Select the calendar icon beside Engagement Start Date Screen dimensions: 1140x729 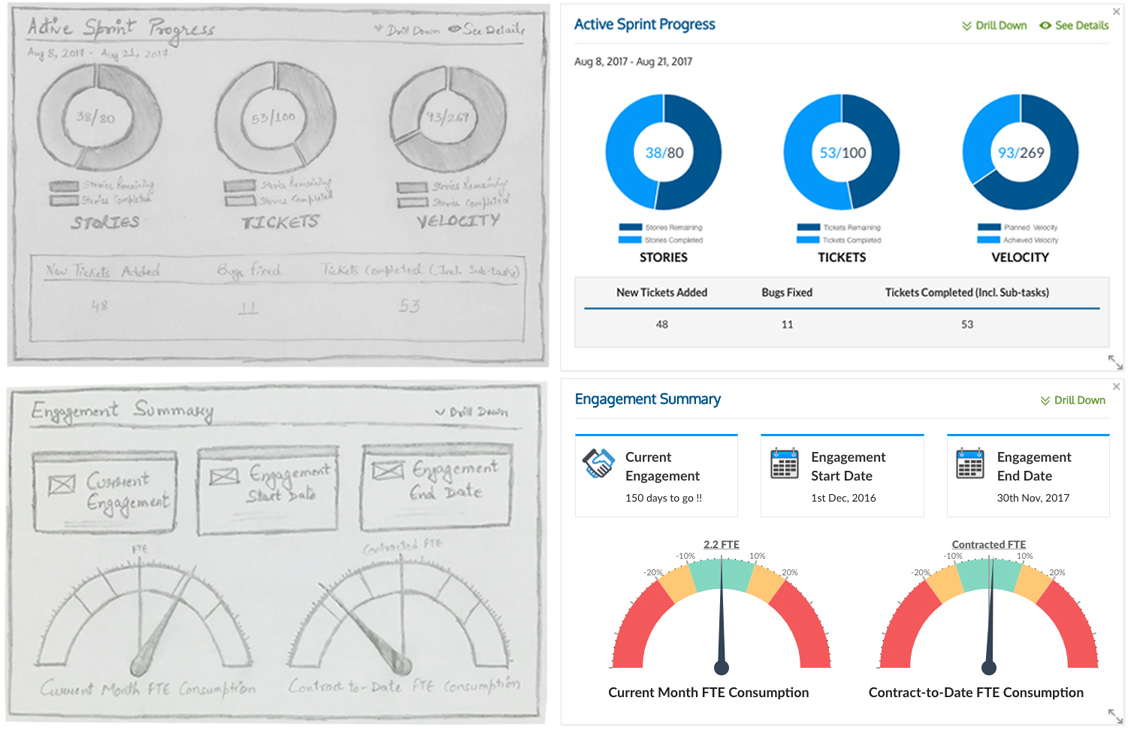784,466
